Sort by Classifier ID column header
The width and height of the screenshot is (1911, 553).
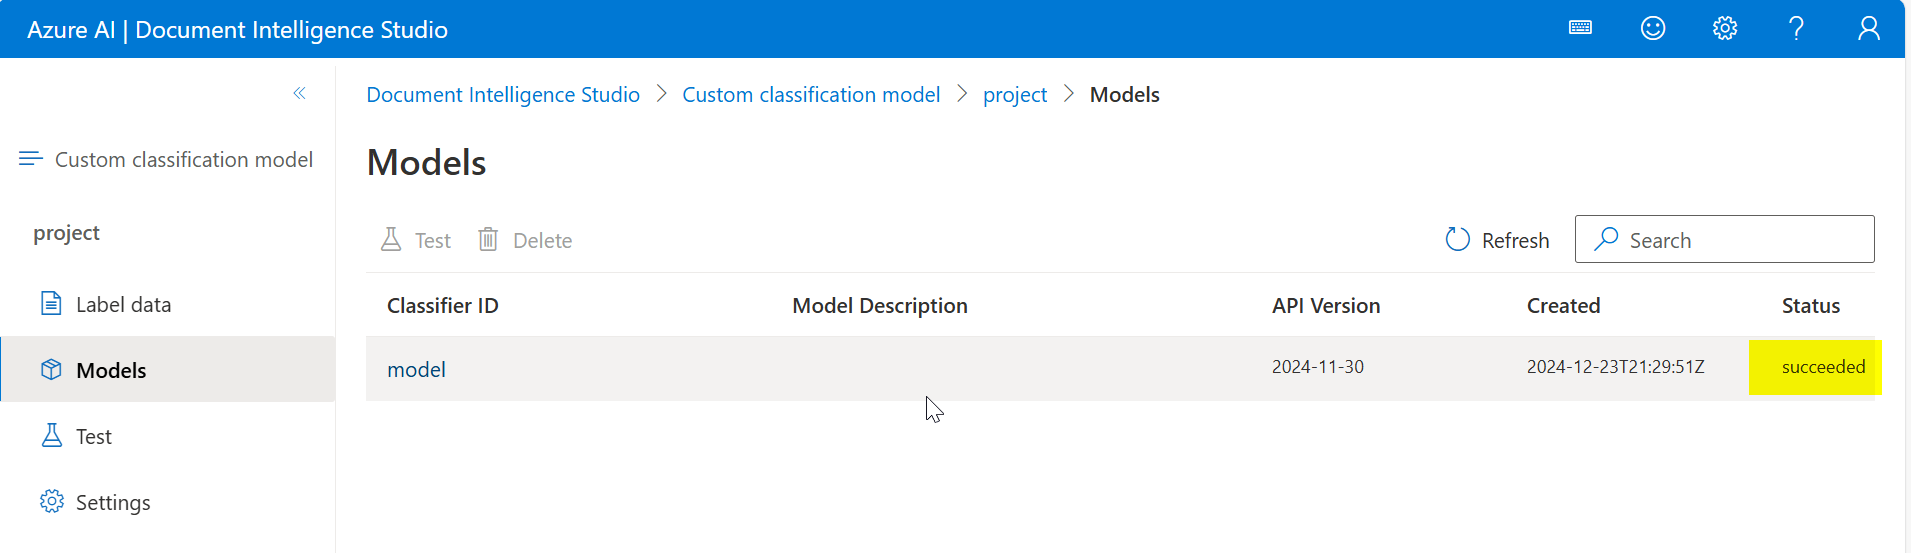443,305
